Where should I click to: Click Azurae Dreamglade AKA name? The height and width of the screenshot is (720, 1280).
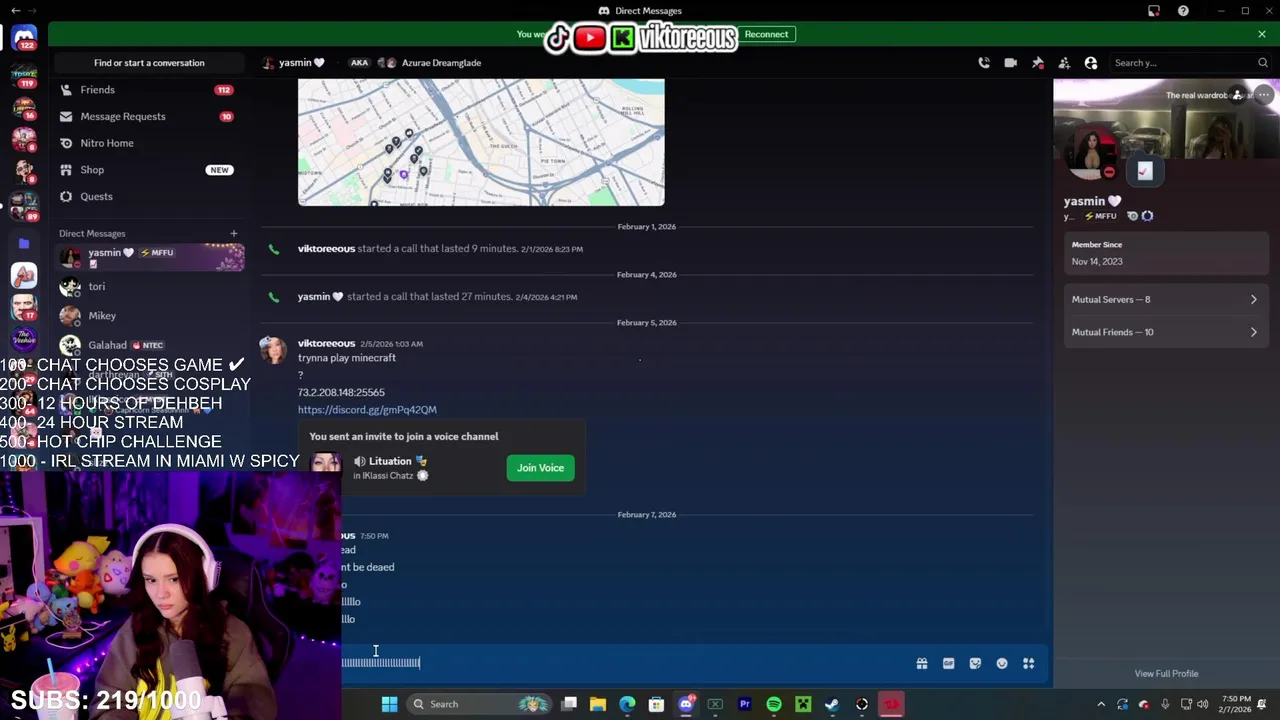[x=441, y=63]
